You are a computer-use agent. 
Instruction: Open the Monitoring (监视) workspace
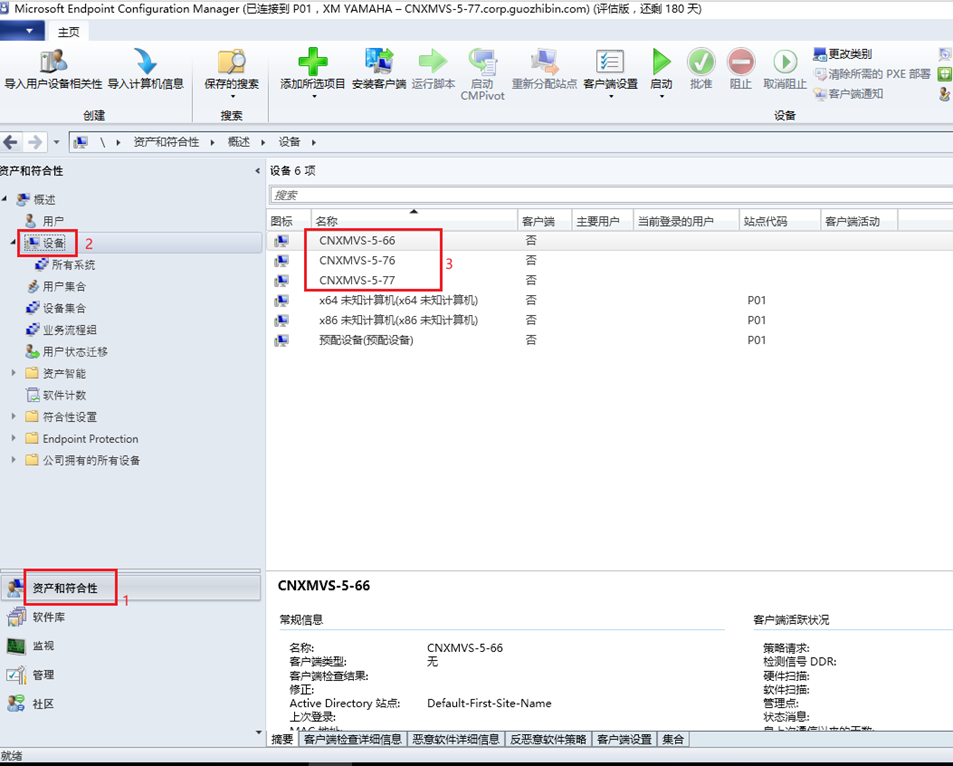point(130,646)
